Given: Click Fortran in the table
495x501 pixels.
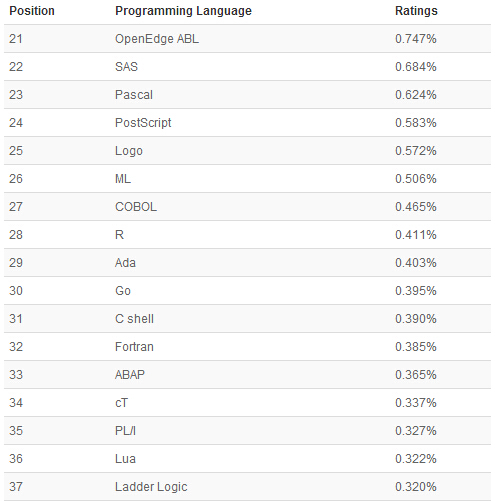Looking at the screenshot, I should coord(134,347).
